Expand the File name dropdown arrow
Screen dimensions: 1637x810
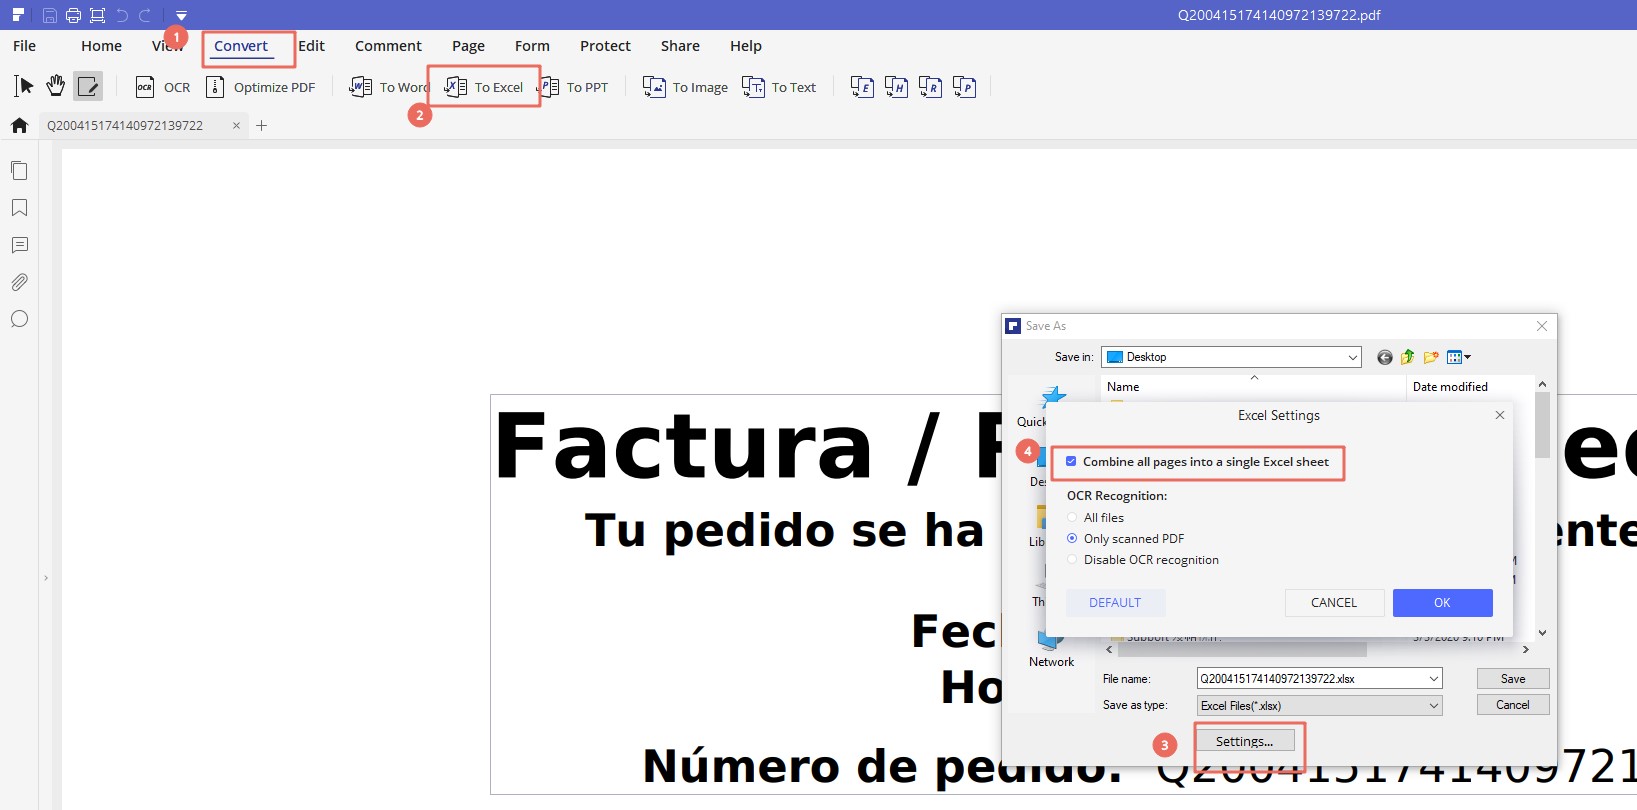tap(1434, 679)
